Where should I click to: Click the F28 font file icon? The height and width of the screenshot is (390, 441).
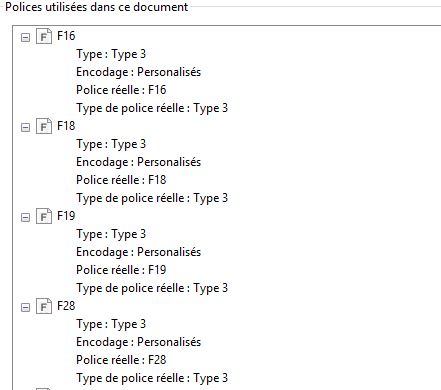coord(44,306)
